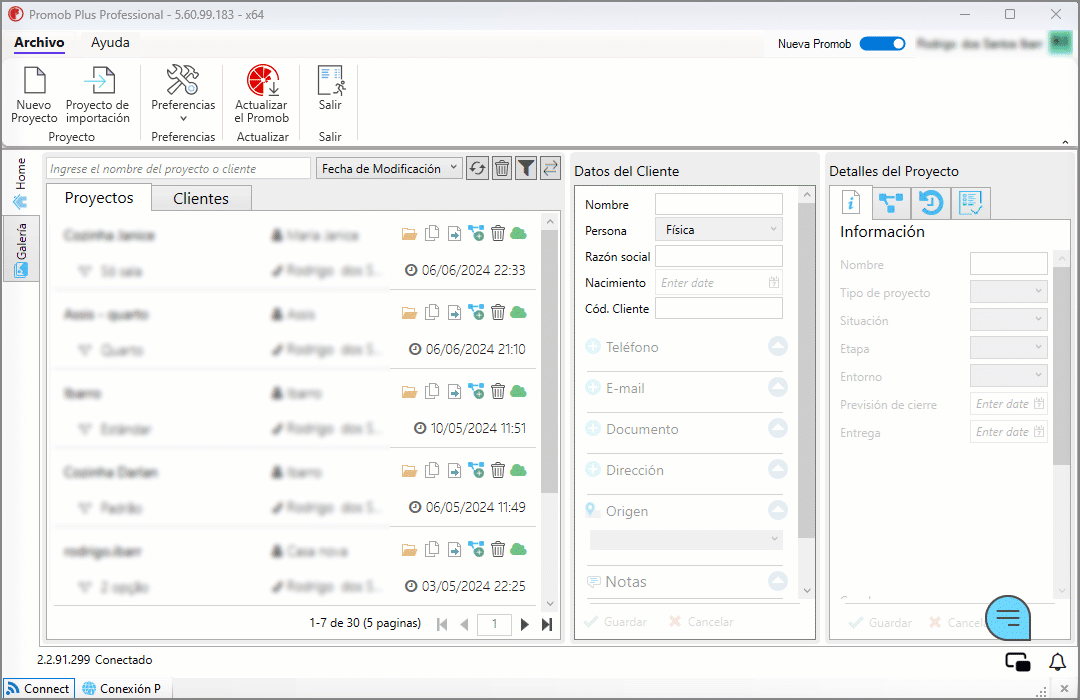
Task: Open the Preferencias tools icon
Action: (x=183, y=81)
